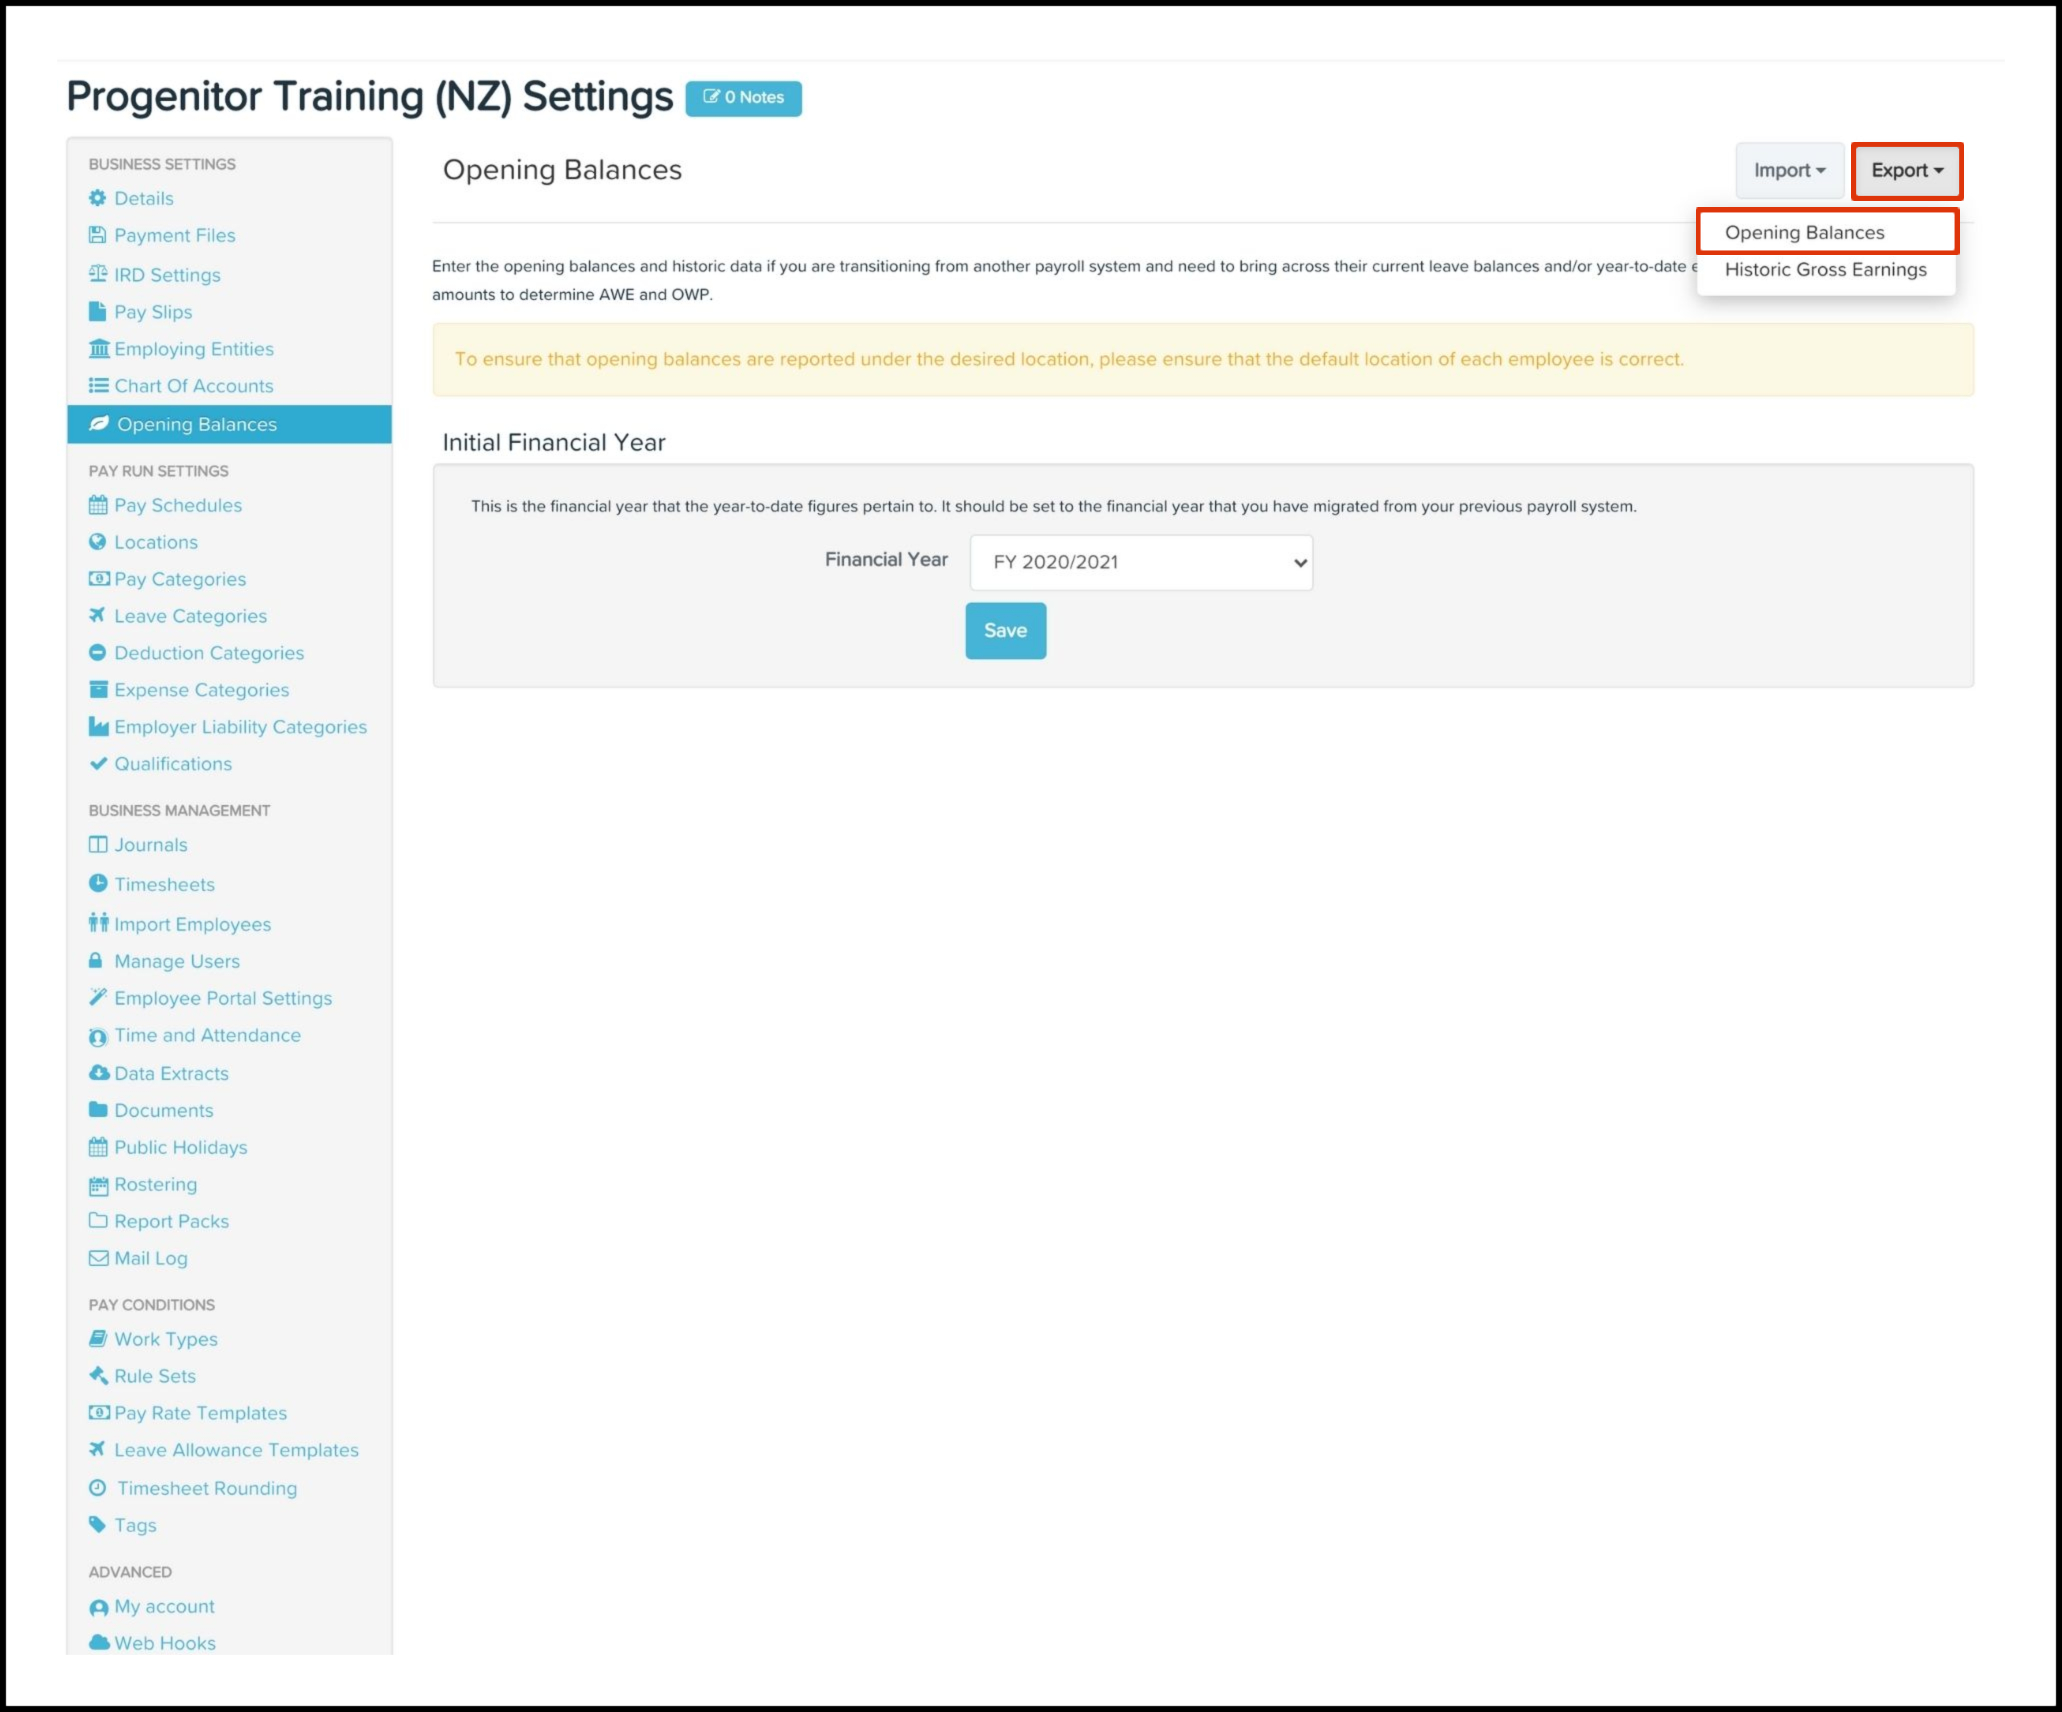Click the tag icon beside Tags

pos(97,1525)
